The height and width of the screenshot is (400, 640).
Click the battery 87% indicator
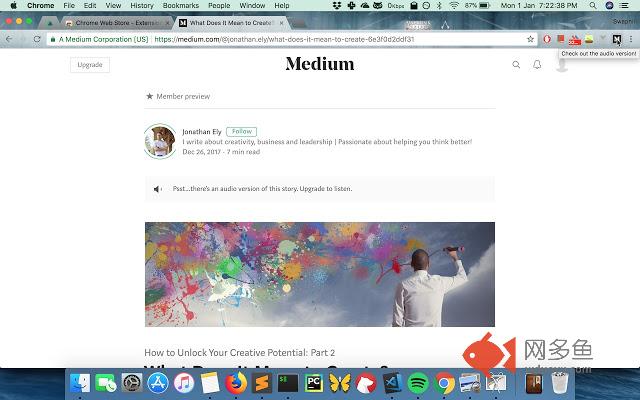coord(477,5)
